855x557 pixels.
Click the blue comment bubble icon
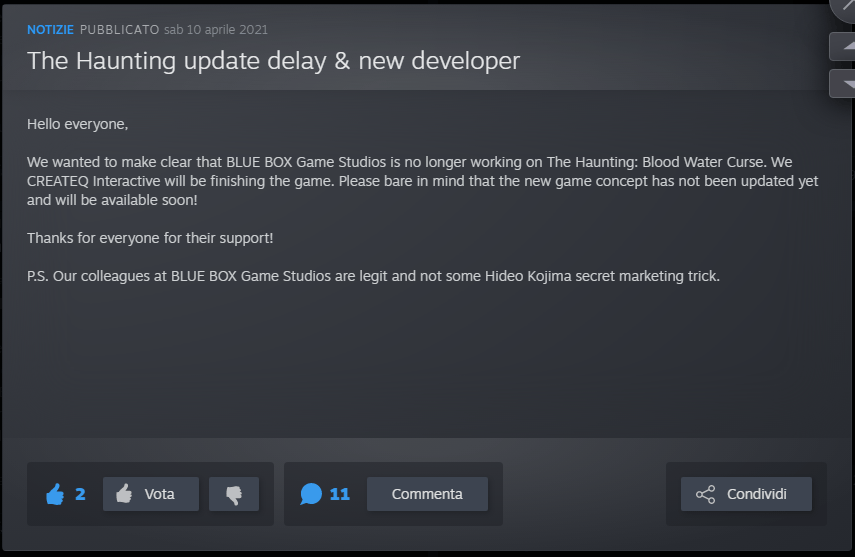tap(311, 494)
